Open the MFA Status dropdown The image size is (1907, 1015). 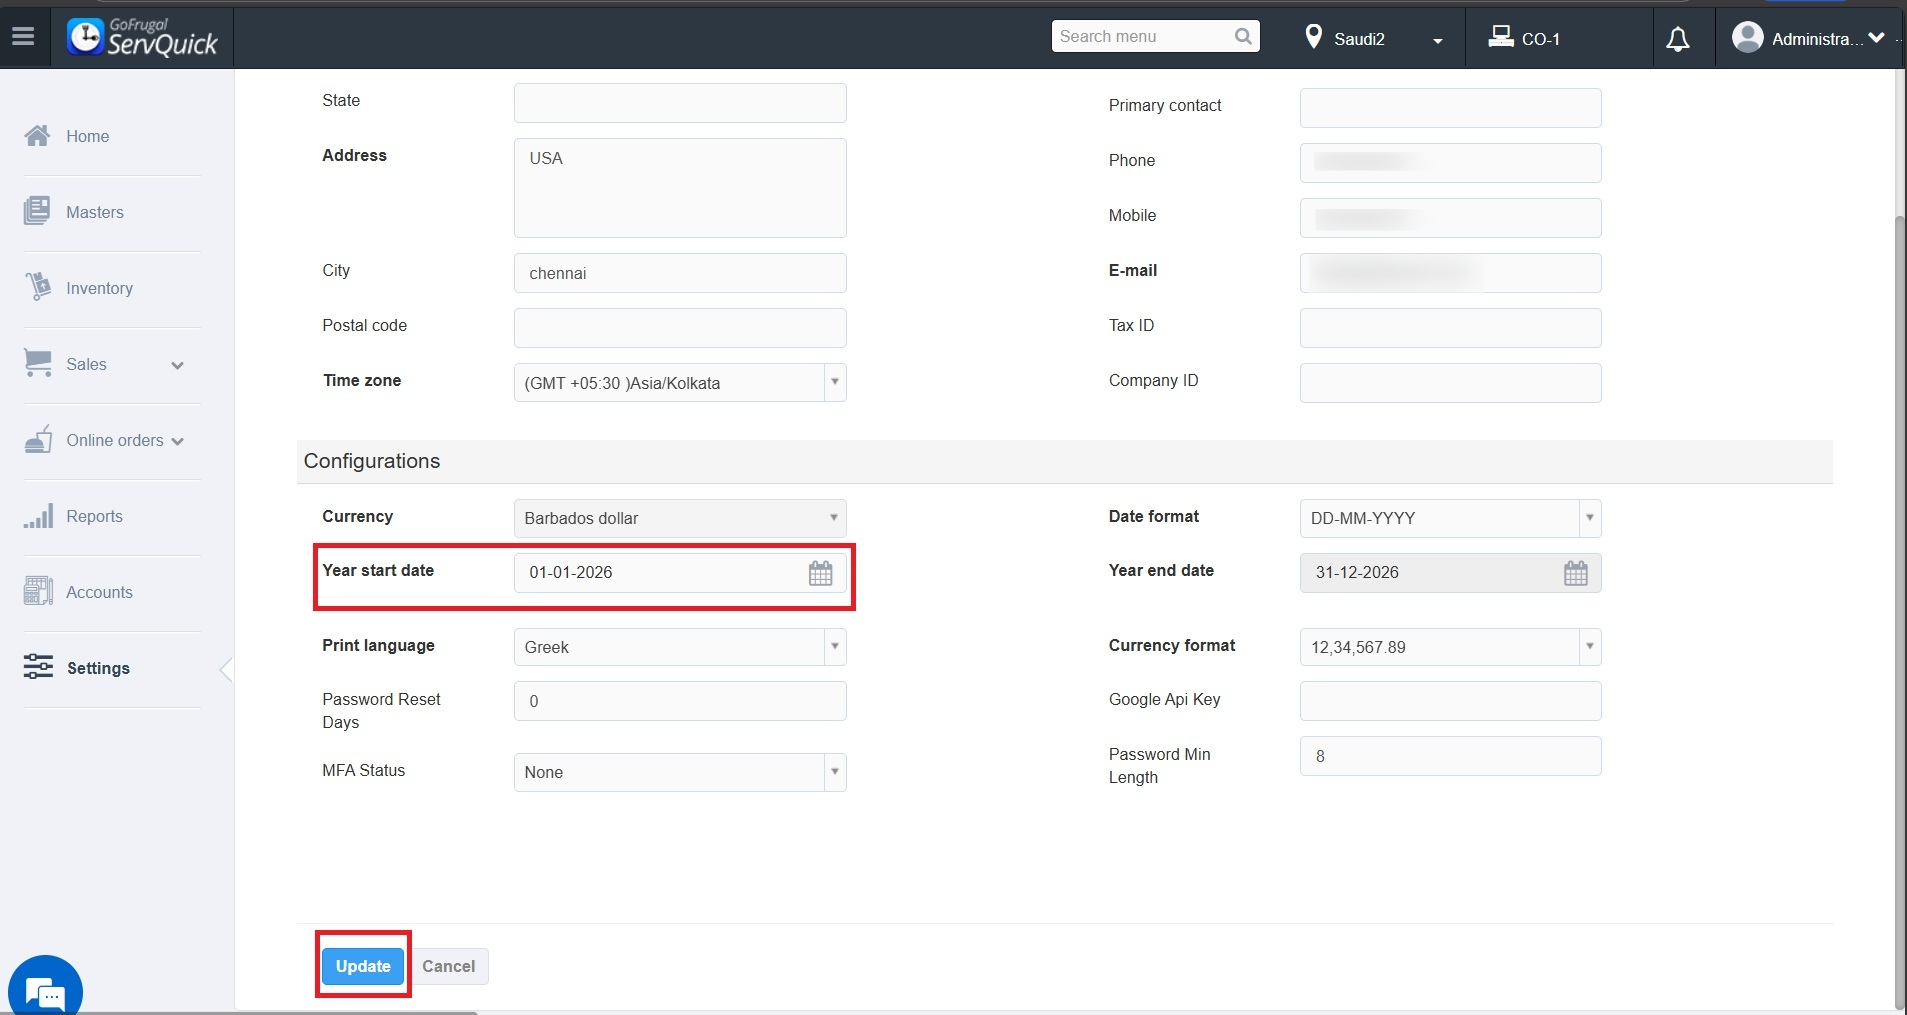pyautogui.click(x=680, y=772)
